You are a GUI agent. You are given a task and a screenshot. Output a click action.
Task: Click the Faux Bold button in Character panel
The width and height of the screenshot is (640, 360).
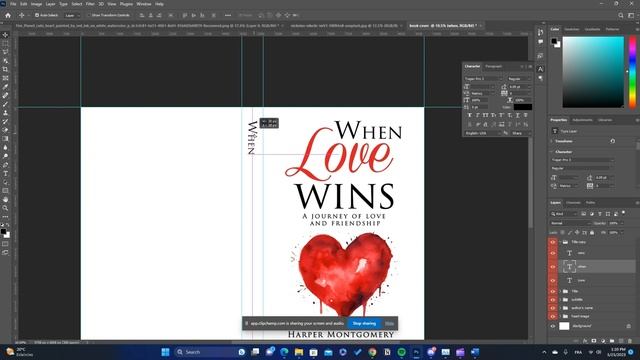[x=469, y=116]
